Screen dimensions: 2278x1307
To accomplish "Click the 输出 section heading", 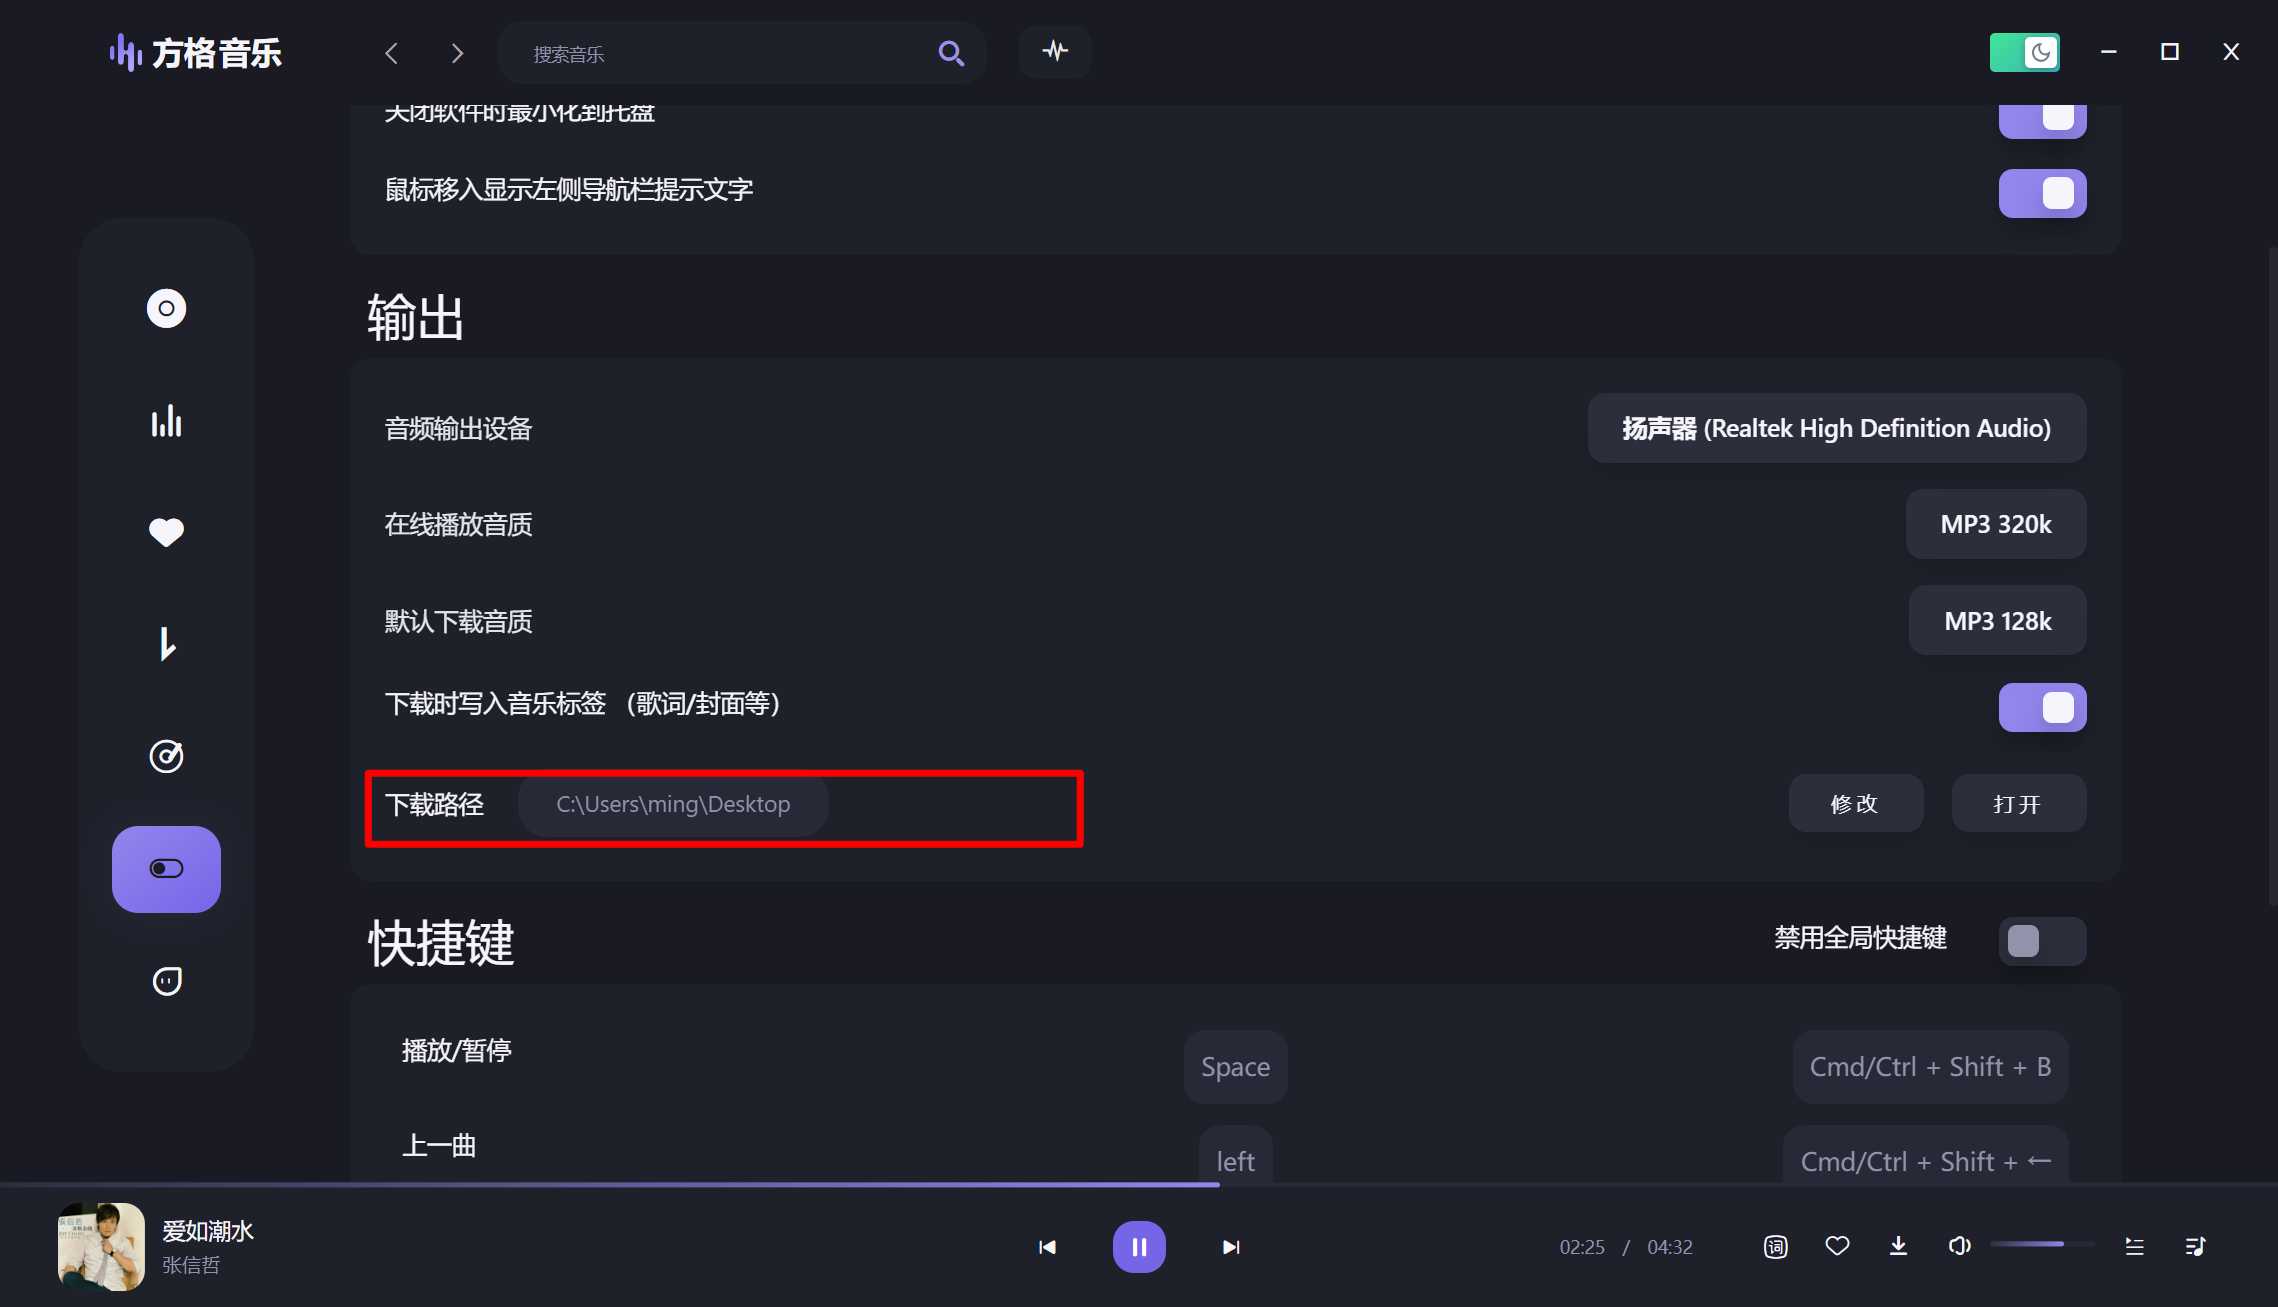I will pos(415,318).
